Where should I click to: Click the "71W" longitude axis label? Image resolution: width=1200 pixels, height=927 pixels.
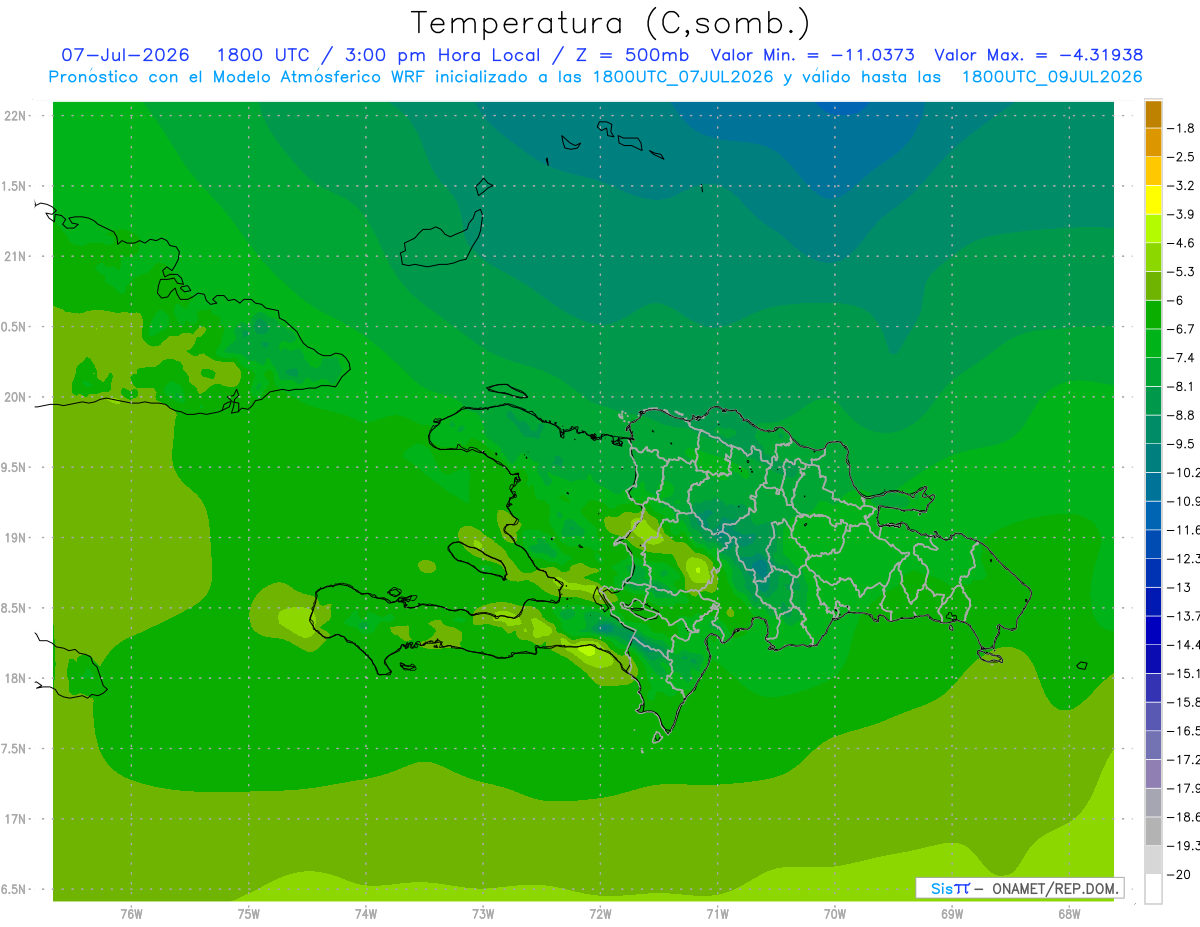tap(717, 913)
